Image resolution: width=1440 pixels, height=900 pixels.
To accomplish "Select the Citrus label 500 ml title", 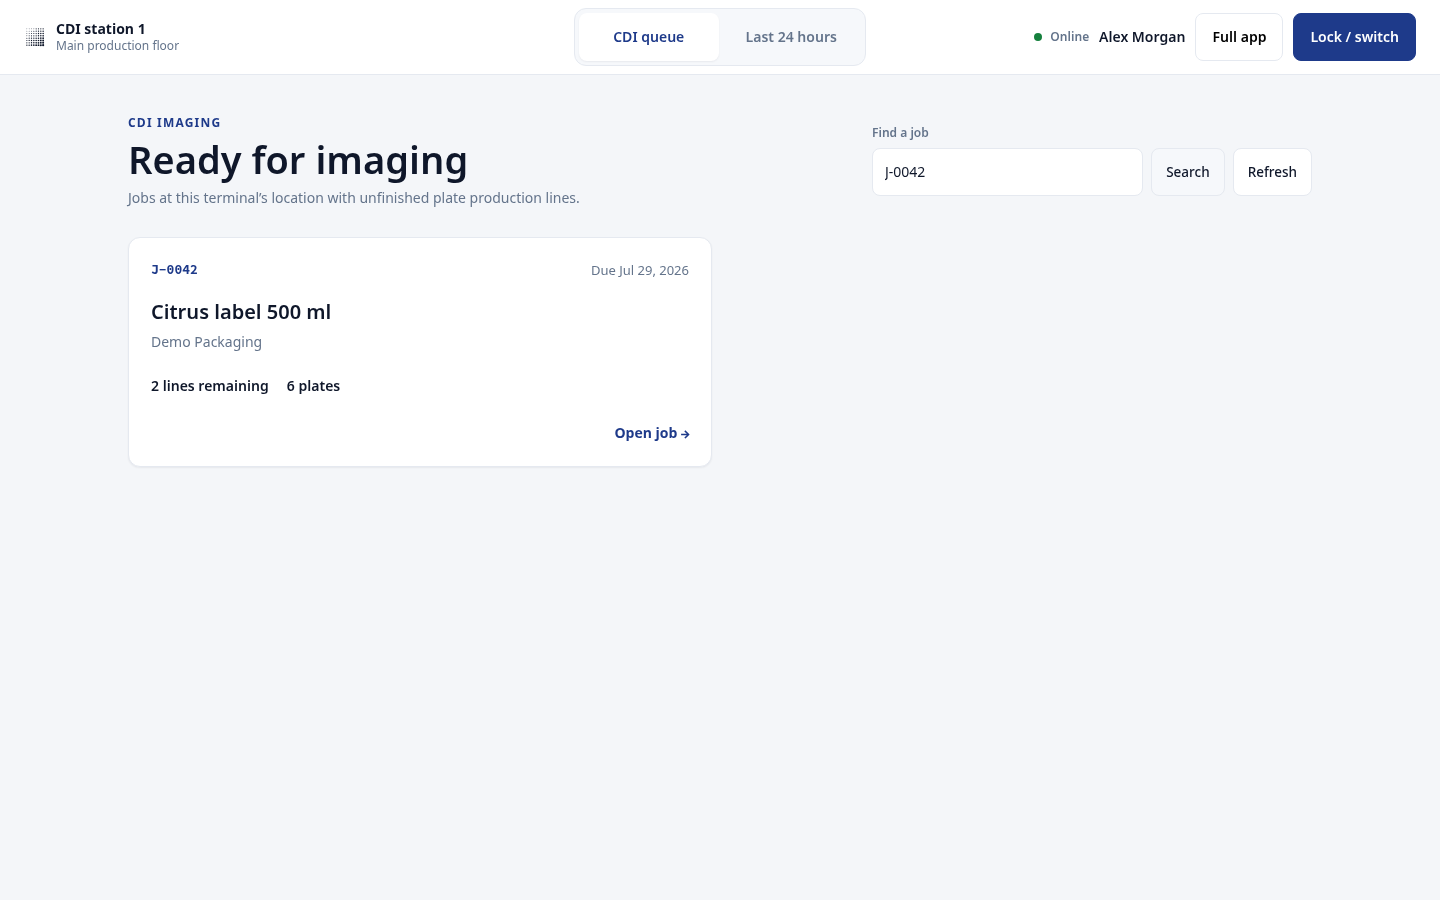I will (x=241, y=312).
